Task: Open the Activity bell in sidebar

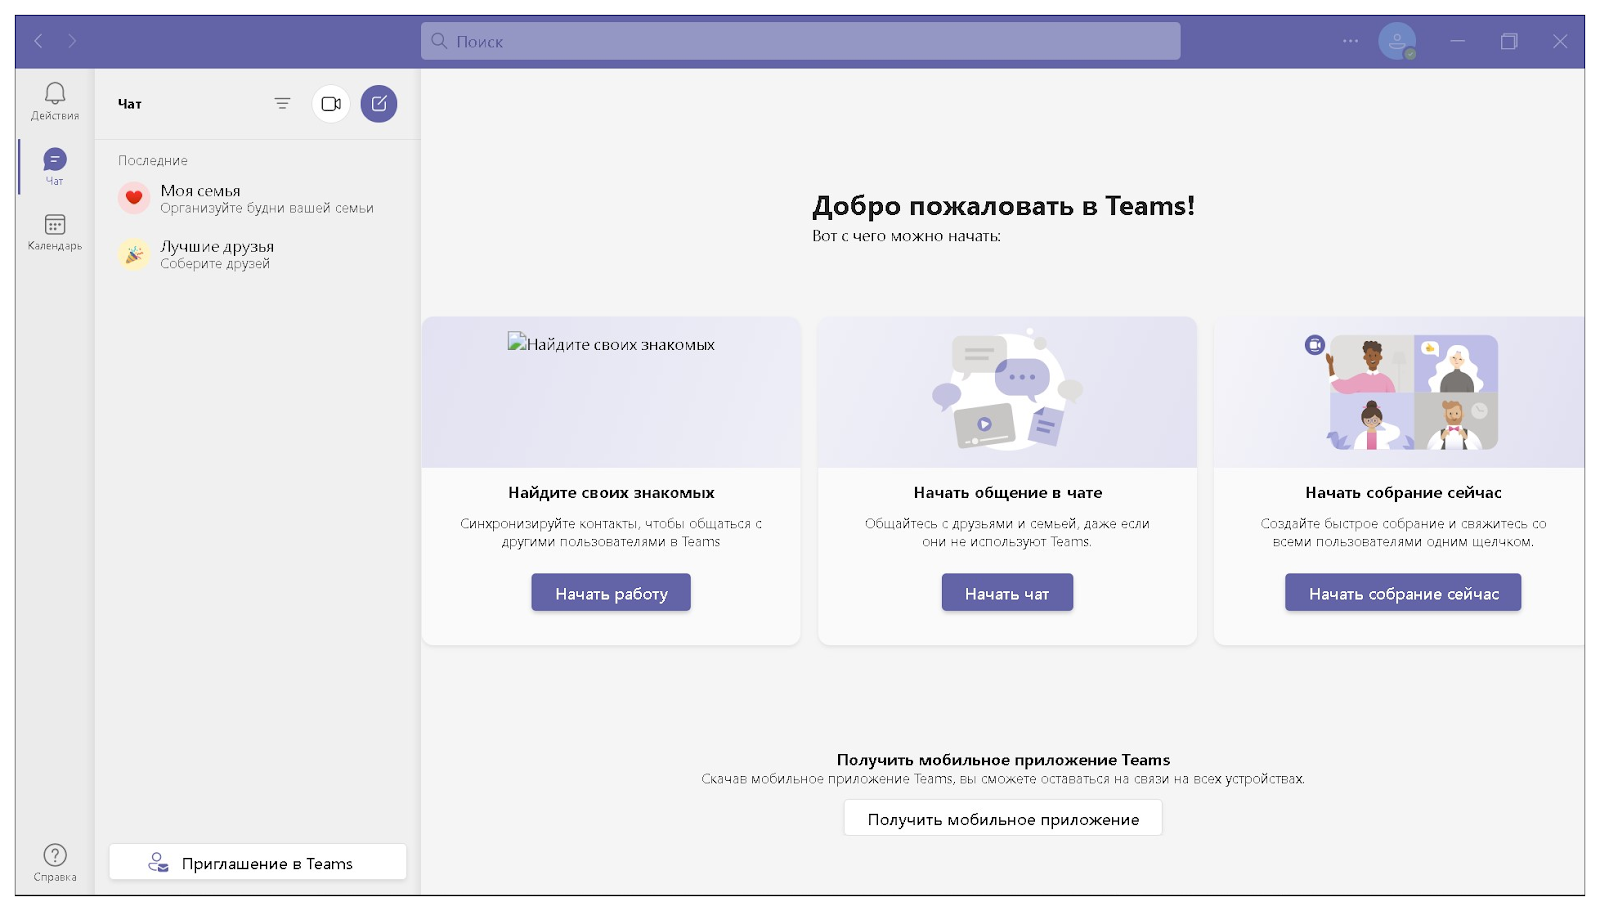Action: tap(55, 101)
